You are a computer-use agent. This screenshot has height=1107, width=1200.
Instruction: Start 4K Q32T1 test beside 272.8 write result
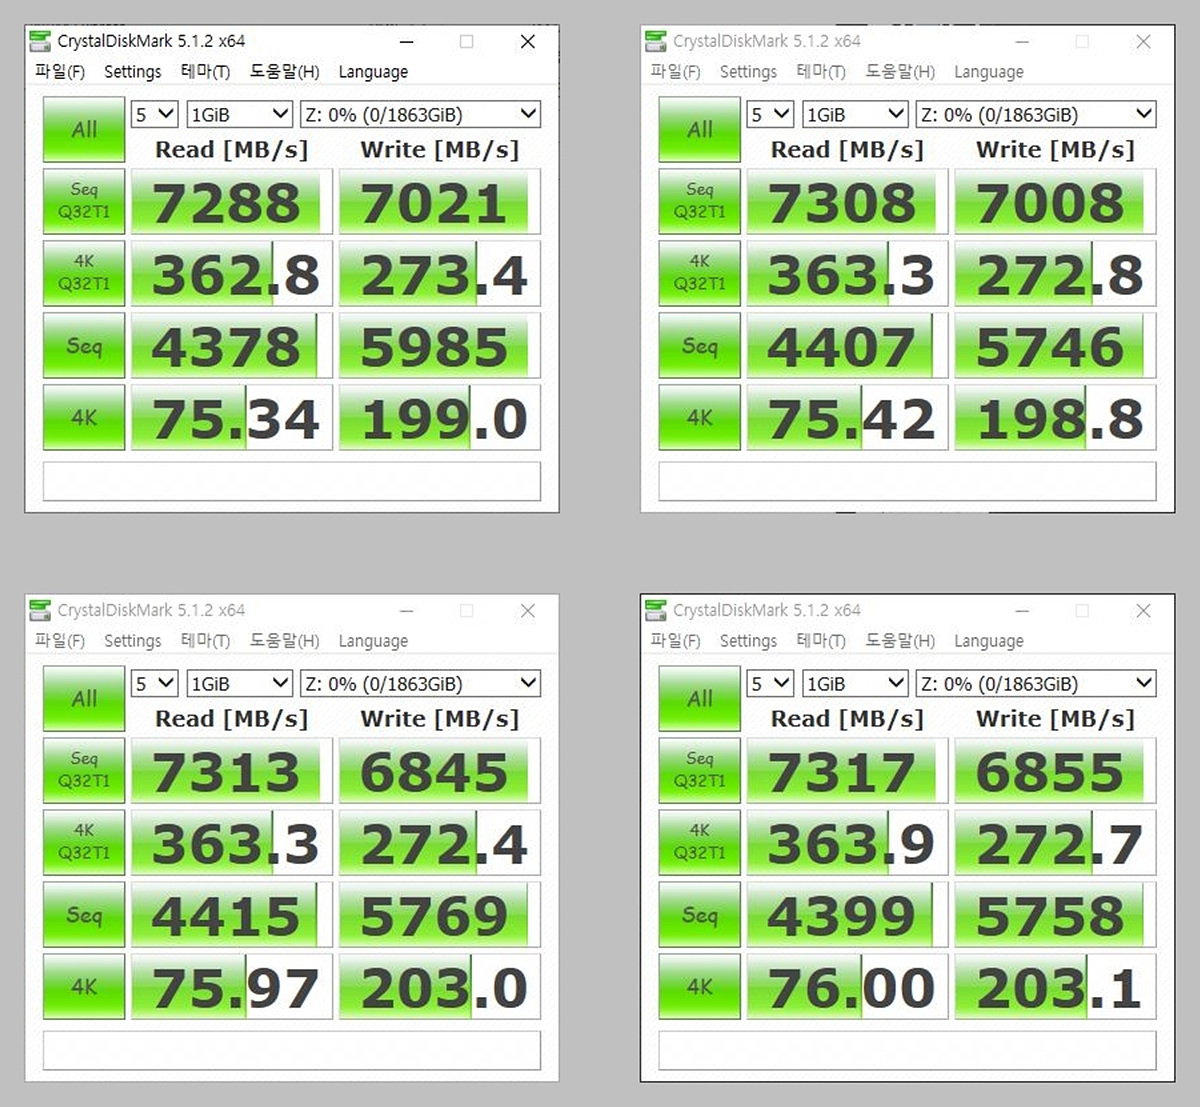point(700,273)
